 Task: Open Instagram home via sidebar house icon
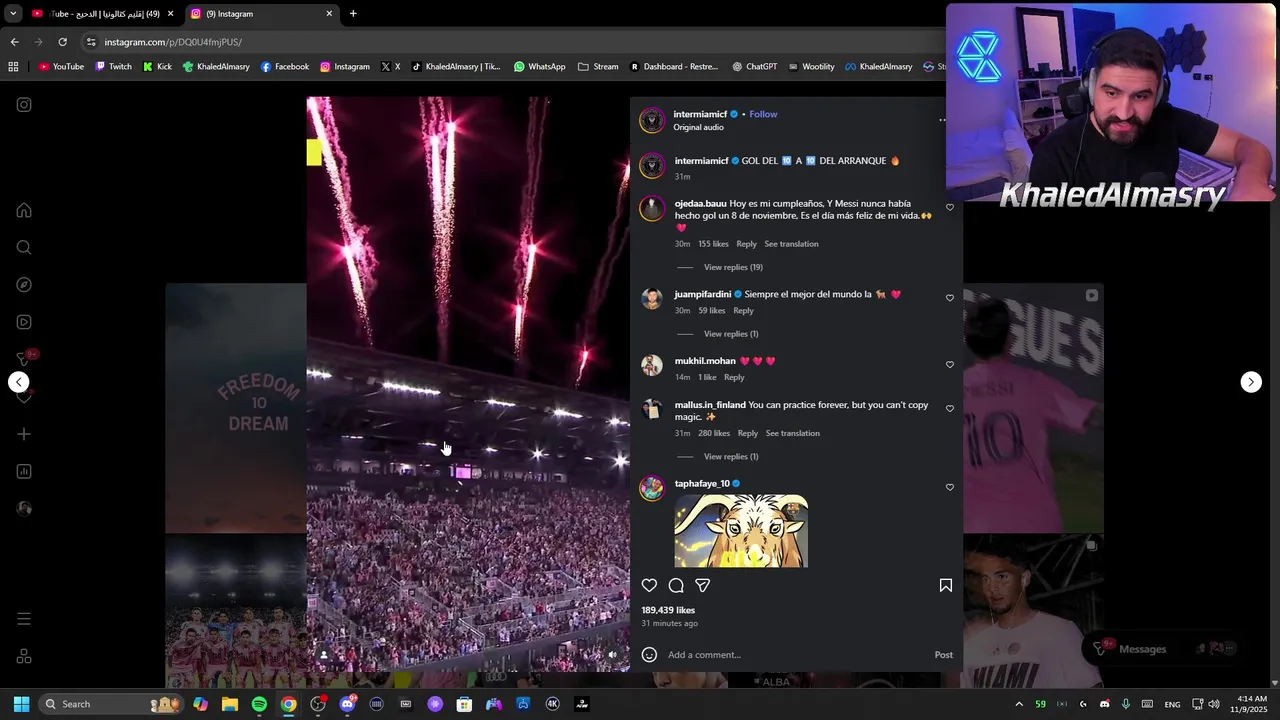pos(24,211)
